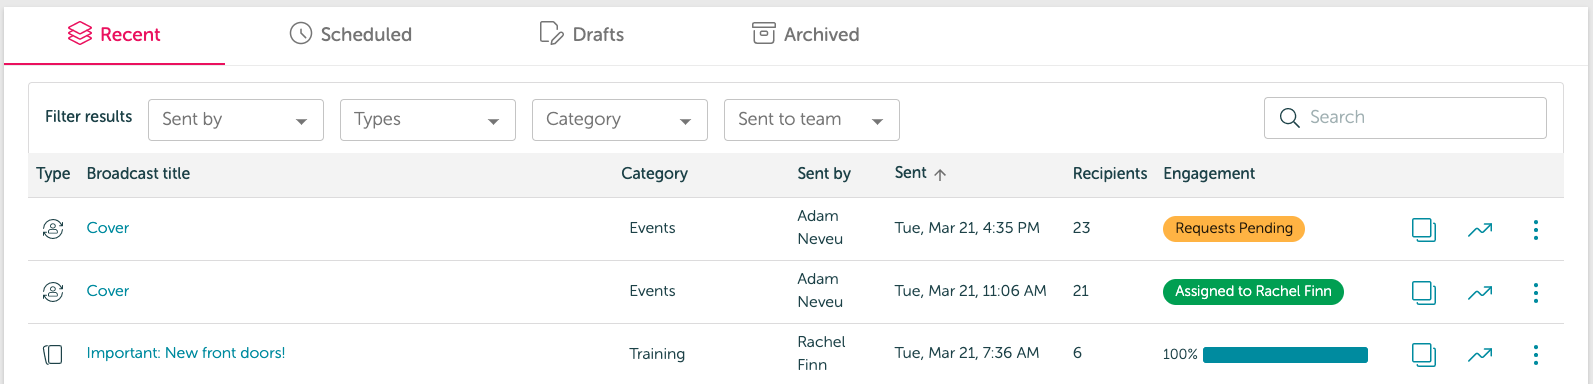Open the Sent to team dropdown
Image resolution: width=1593 pixels, height=384 pixels.
pyautogui.click(x=812, y=120)
